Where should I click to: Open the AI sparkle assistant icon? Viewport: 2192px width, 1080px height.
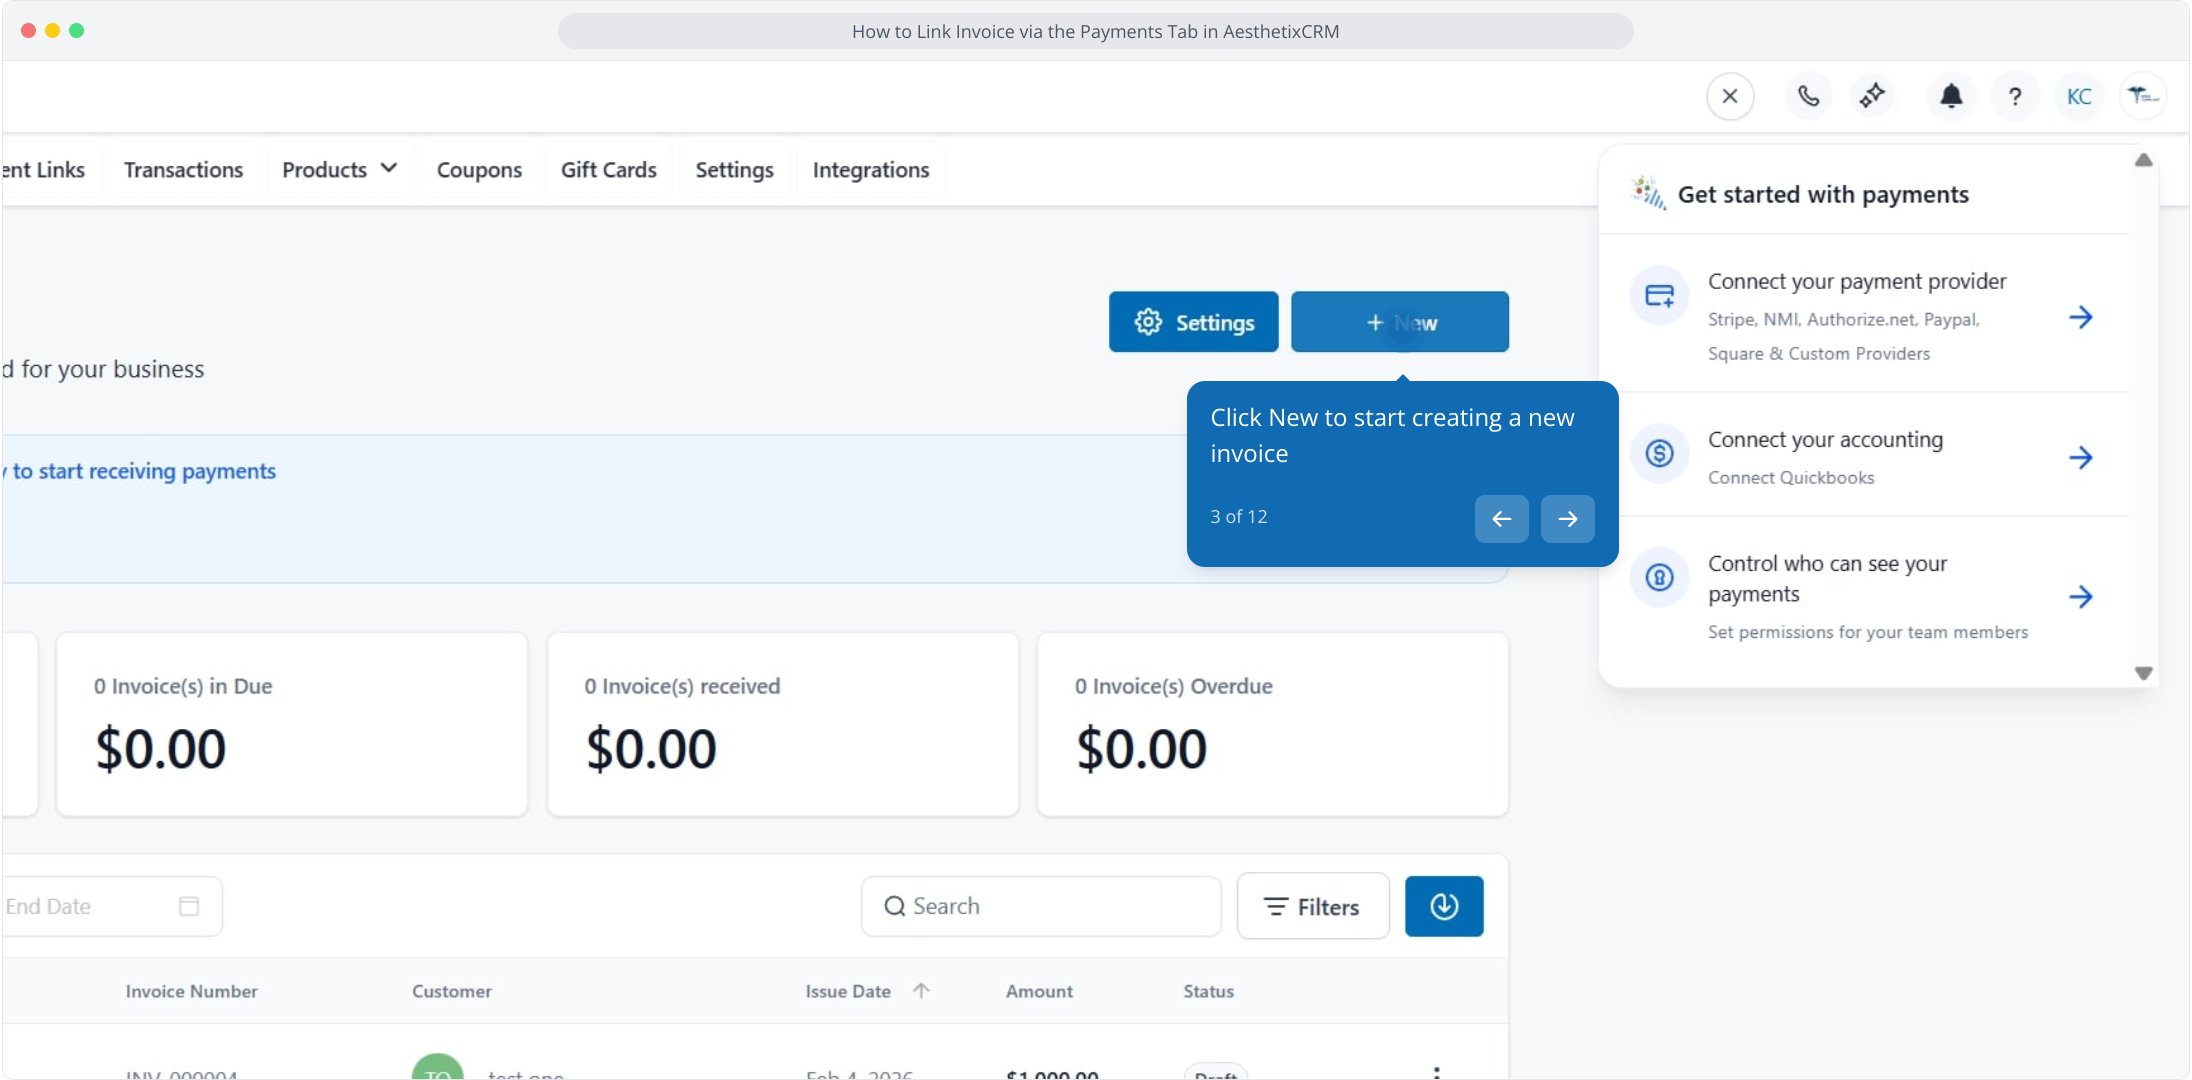click(1872, 96)
